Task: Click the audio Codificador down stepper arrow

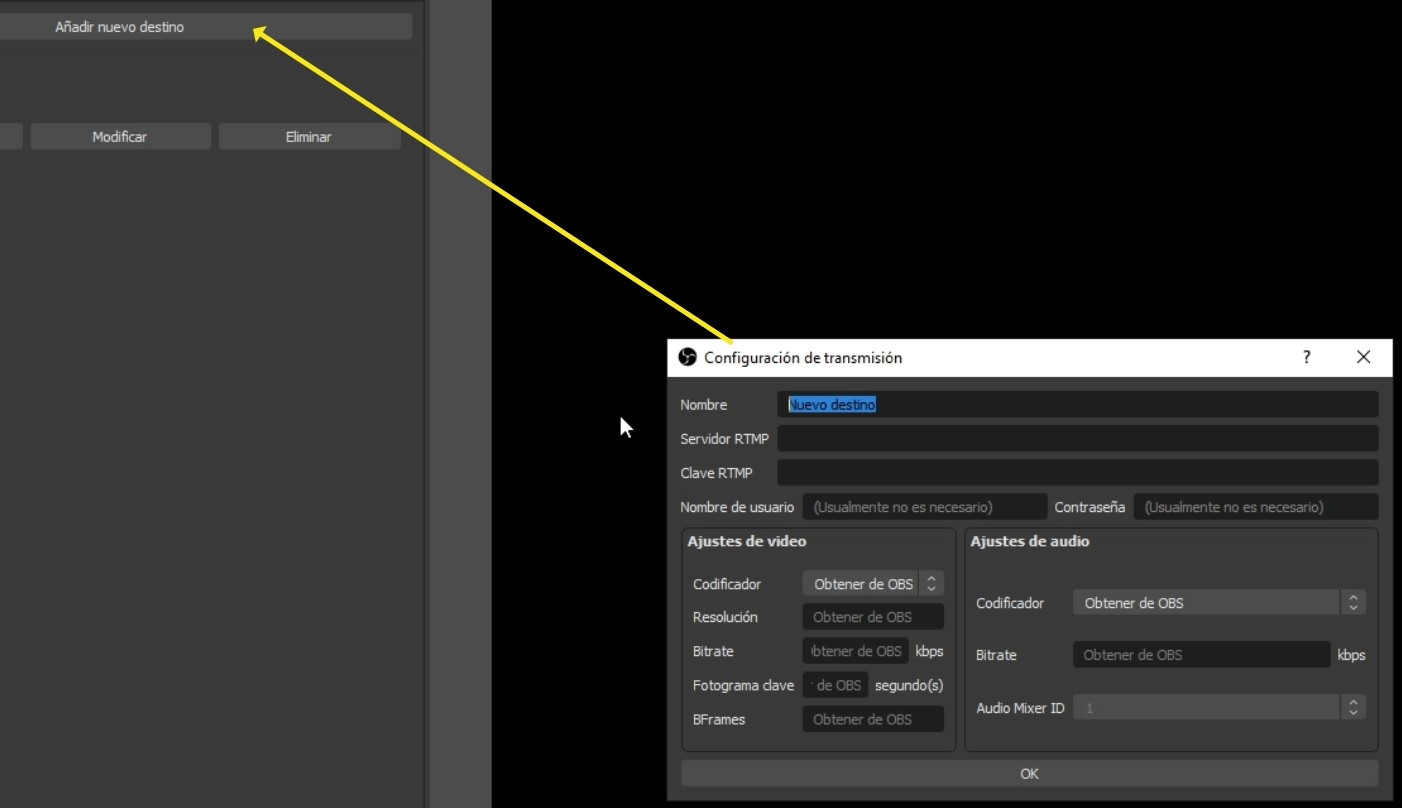Action: point(1352,607)
